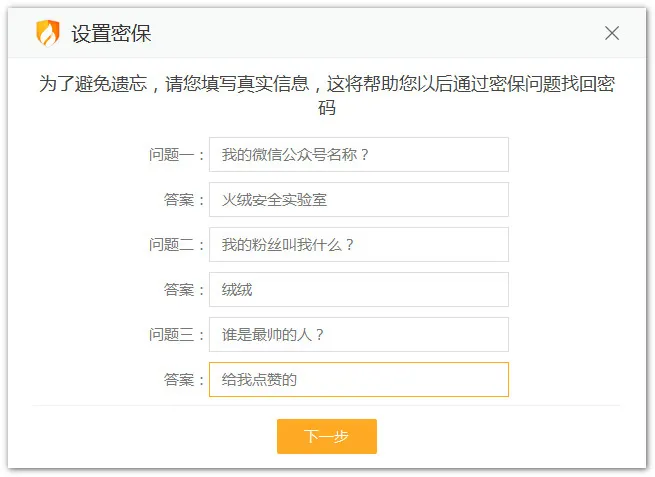Image resolution: width=655 pixels, height=477 pixels.
Task: Click the Huorong flame shield logo
Action: coord(47,33)
